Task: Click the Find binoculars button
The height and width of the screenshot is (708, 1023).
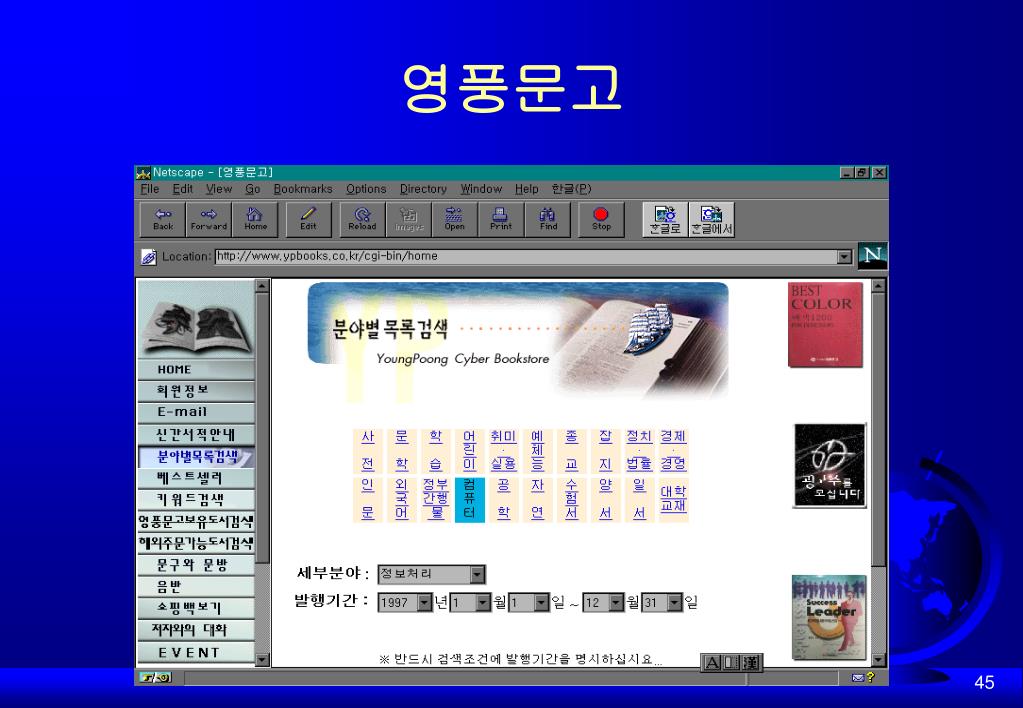Action: (548, 219)
